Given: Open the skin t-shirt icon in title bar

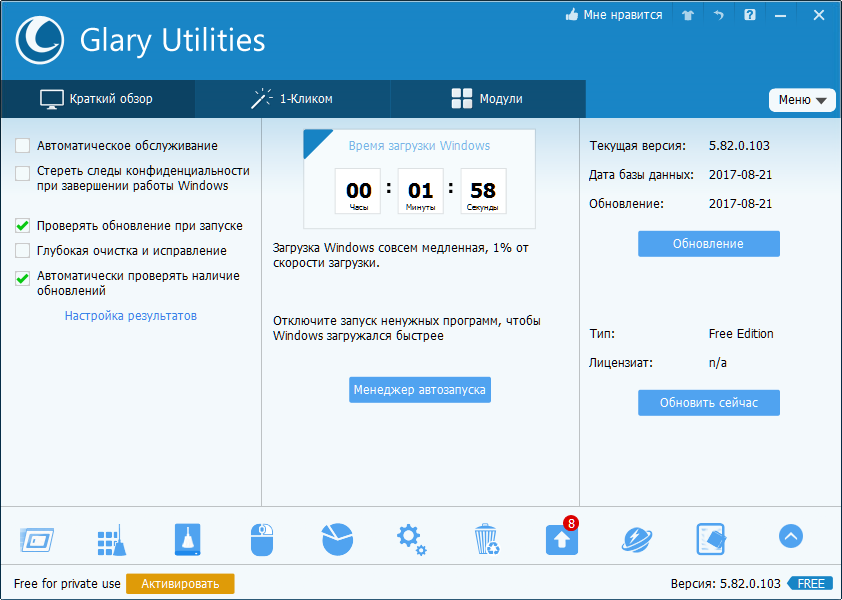Looking at the screenshot, I should pyautogui.click(x=687, y=15).
